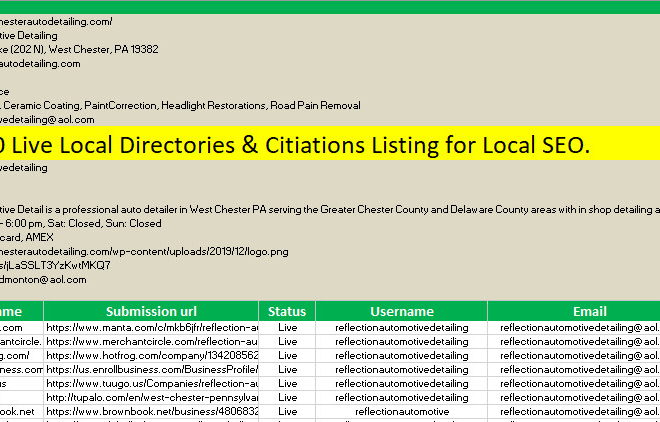660x422 pixels.
Task: Select the username cell in the hotfrog row
Action: tap(402, 356)
